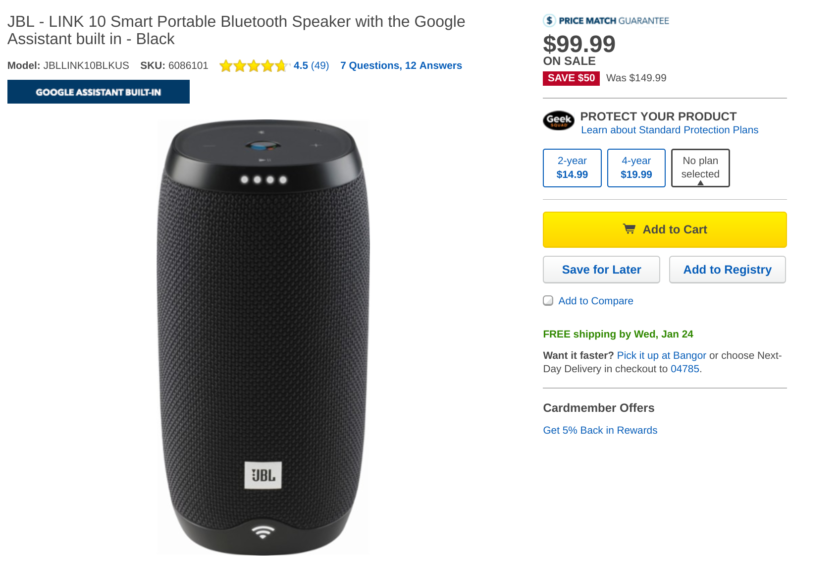Click the star rating icons

(x=254, y=66)
